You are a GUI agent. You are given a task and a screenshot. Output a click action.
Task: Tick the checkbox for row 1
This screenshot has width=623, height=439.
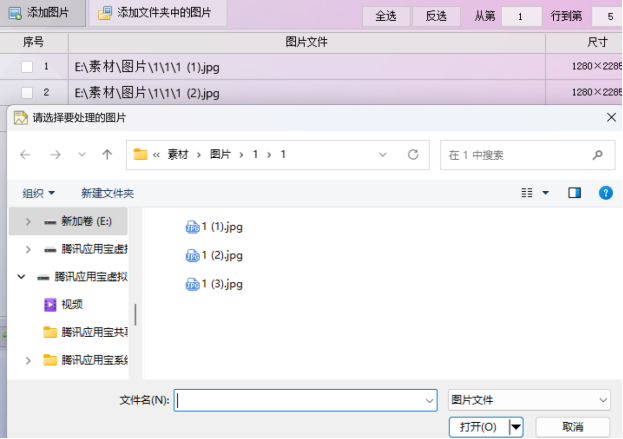click(27, 67)
